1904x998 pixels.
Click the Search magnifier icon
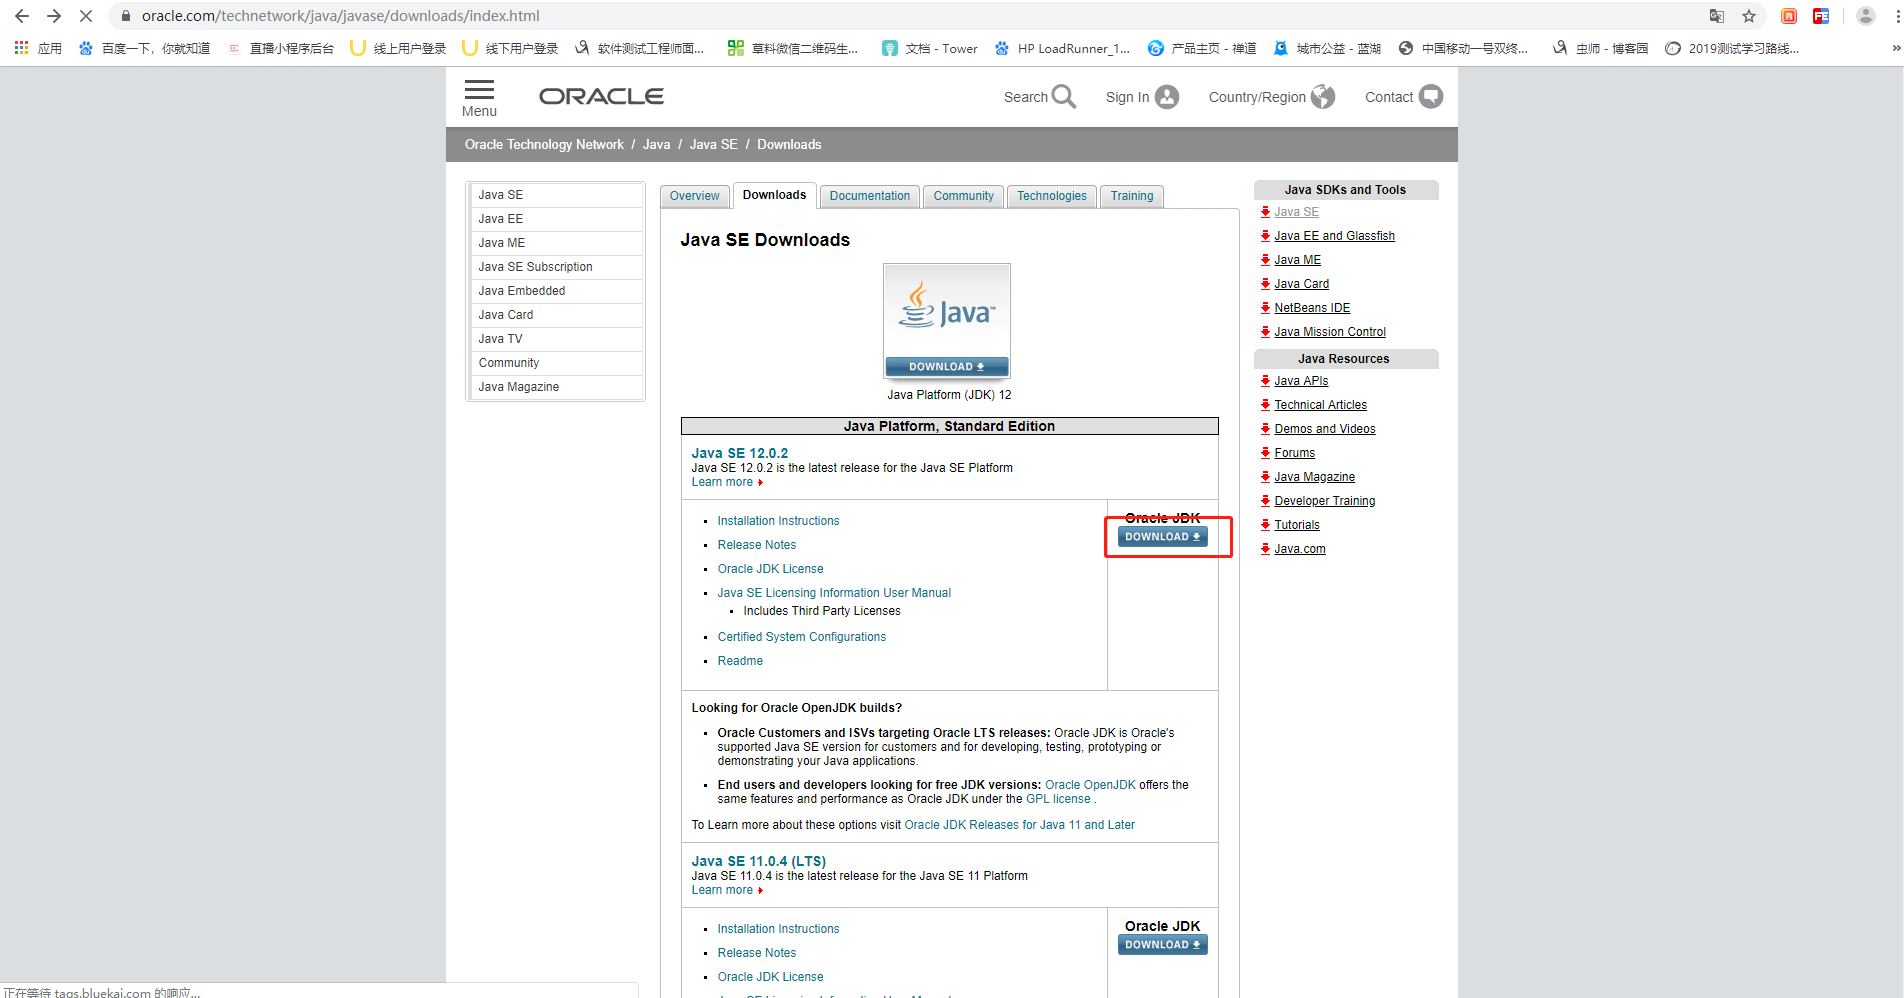pyautogui.click(x=1064, y=96)
